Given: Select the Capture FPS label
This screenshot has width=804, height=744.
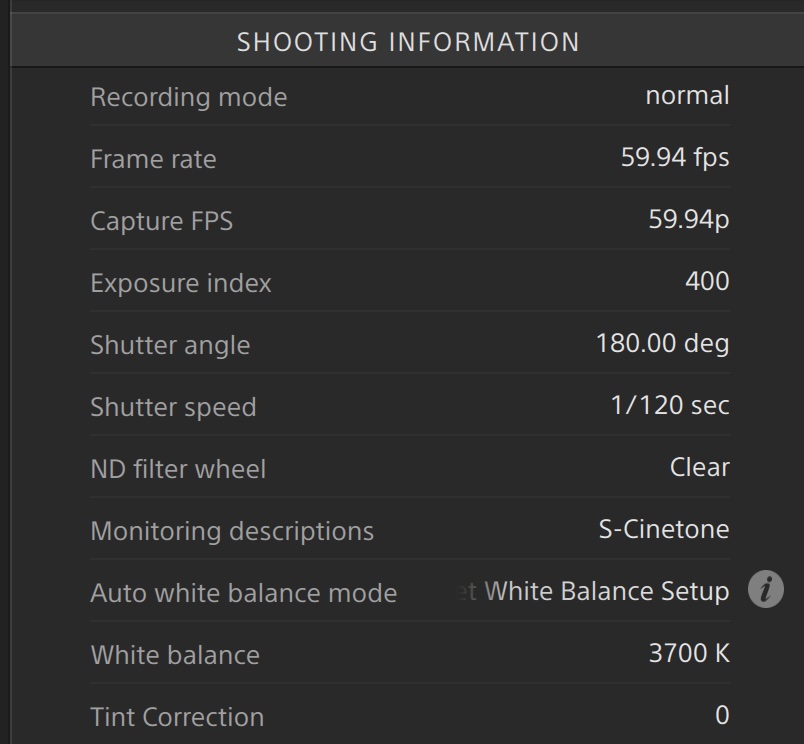Looking at the screenshot, I should 162,221.
